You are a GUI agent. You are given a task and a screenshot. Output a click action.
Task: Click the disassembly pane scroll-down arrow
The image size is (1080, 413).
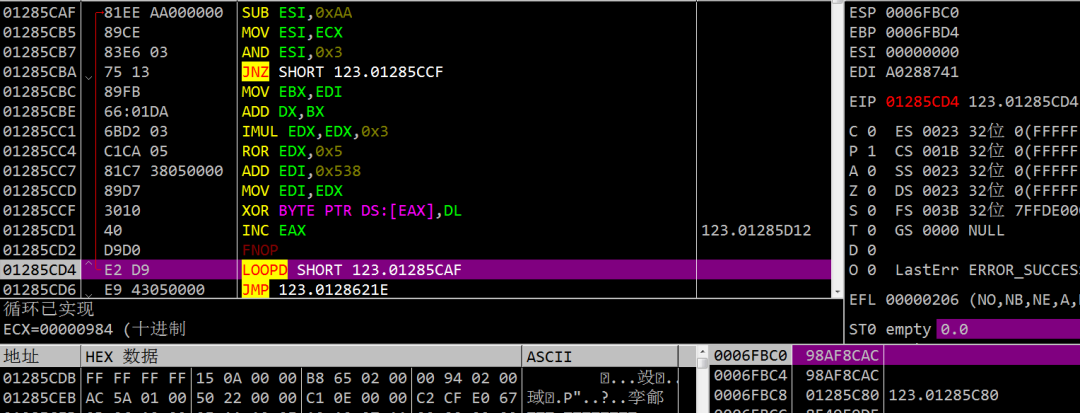click(x=838, y=293)
